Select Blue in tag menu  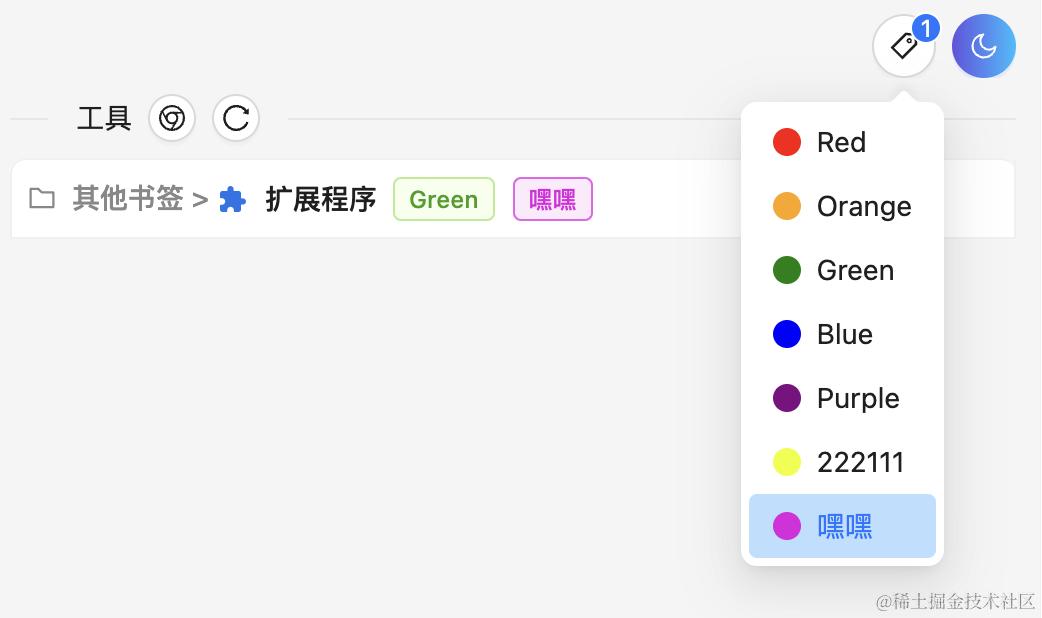[x=842, y=334]
